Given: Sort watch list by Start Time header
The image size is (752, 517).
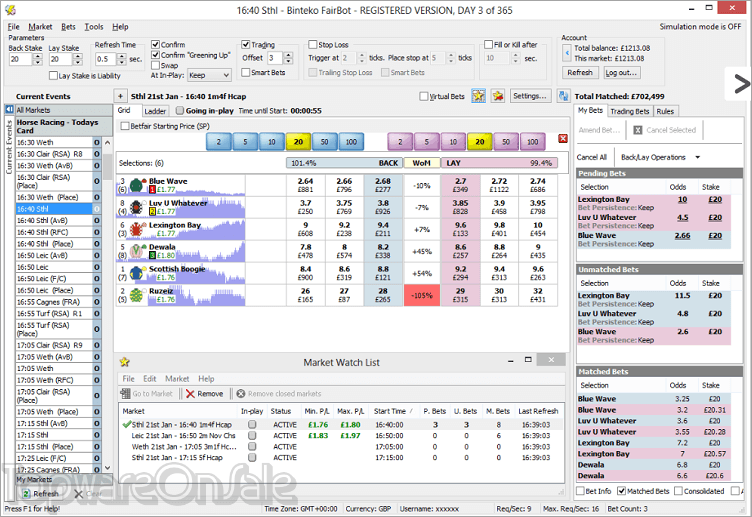Looking at the screenshot, I should (x=393, y=411).
